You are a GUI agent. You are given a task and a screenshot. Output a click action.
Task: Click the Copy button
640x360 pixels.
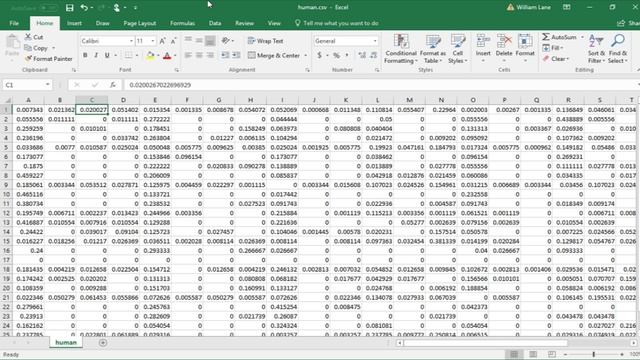pos(36,48)
